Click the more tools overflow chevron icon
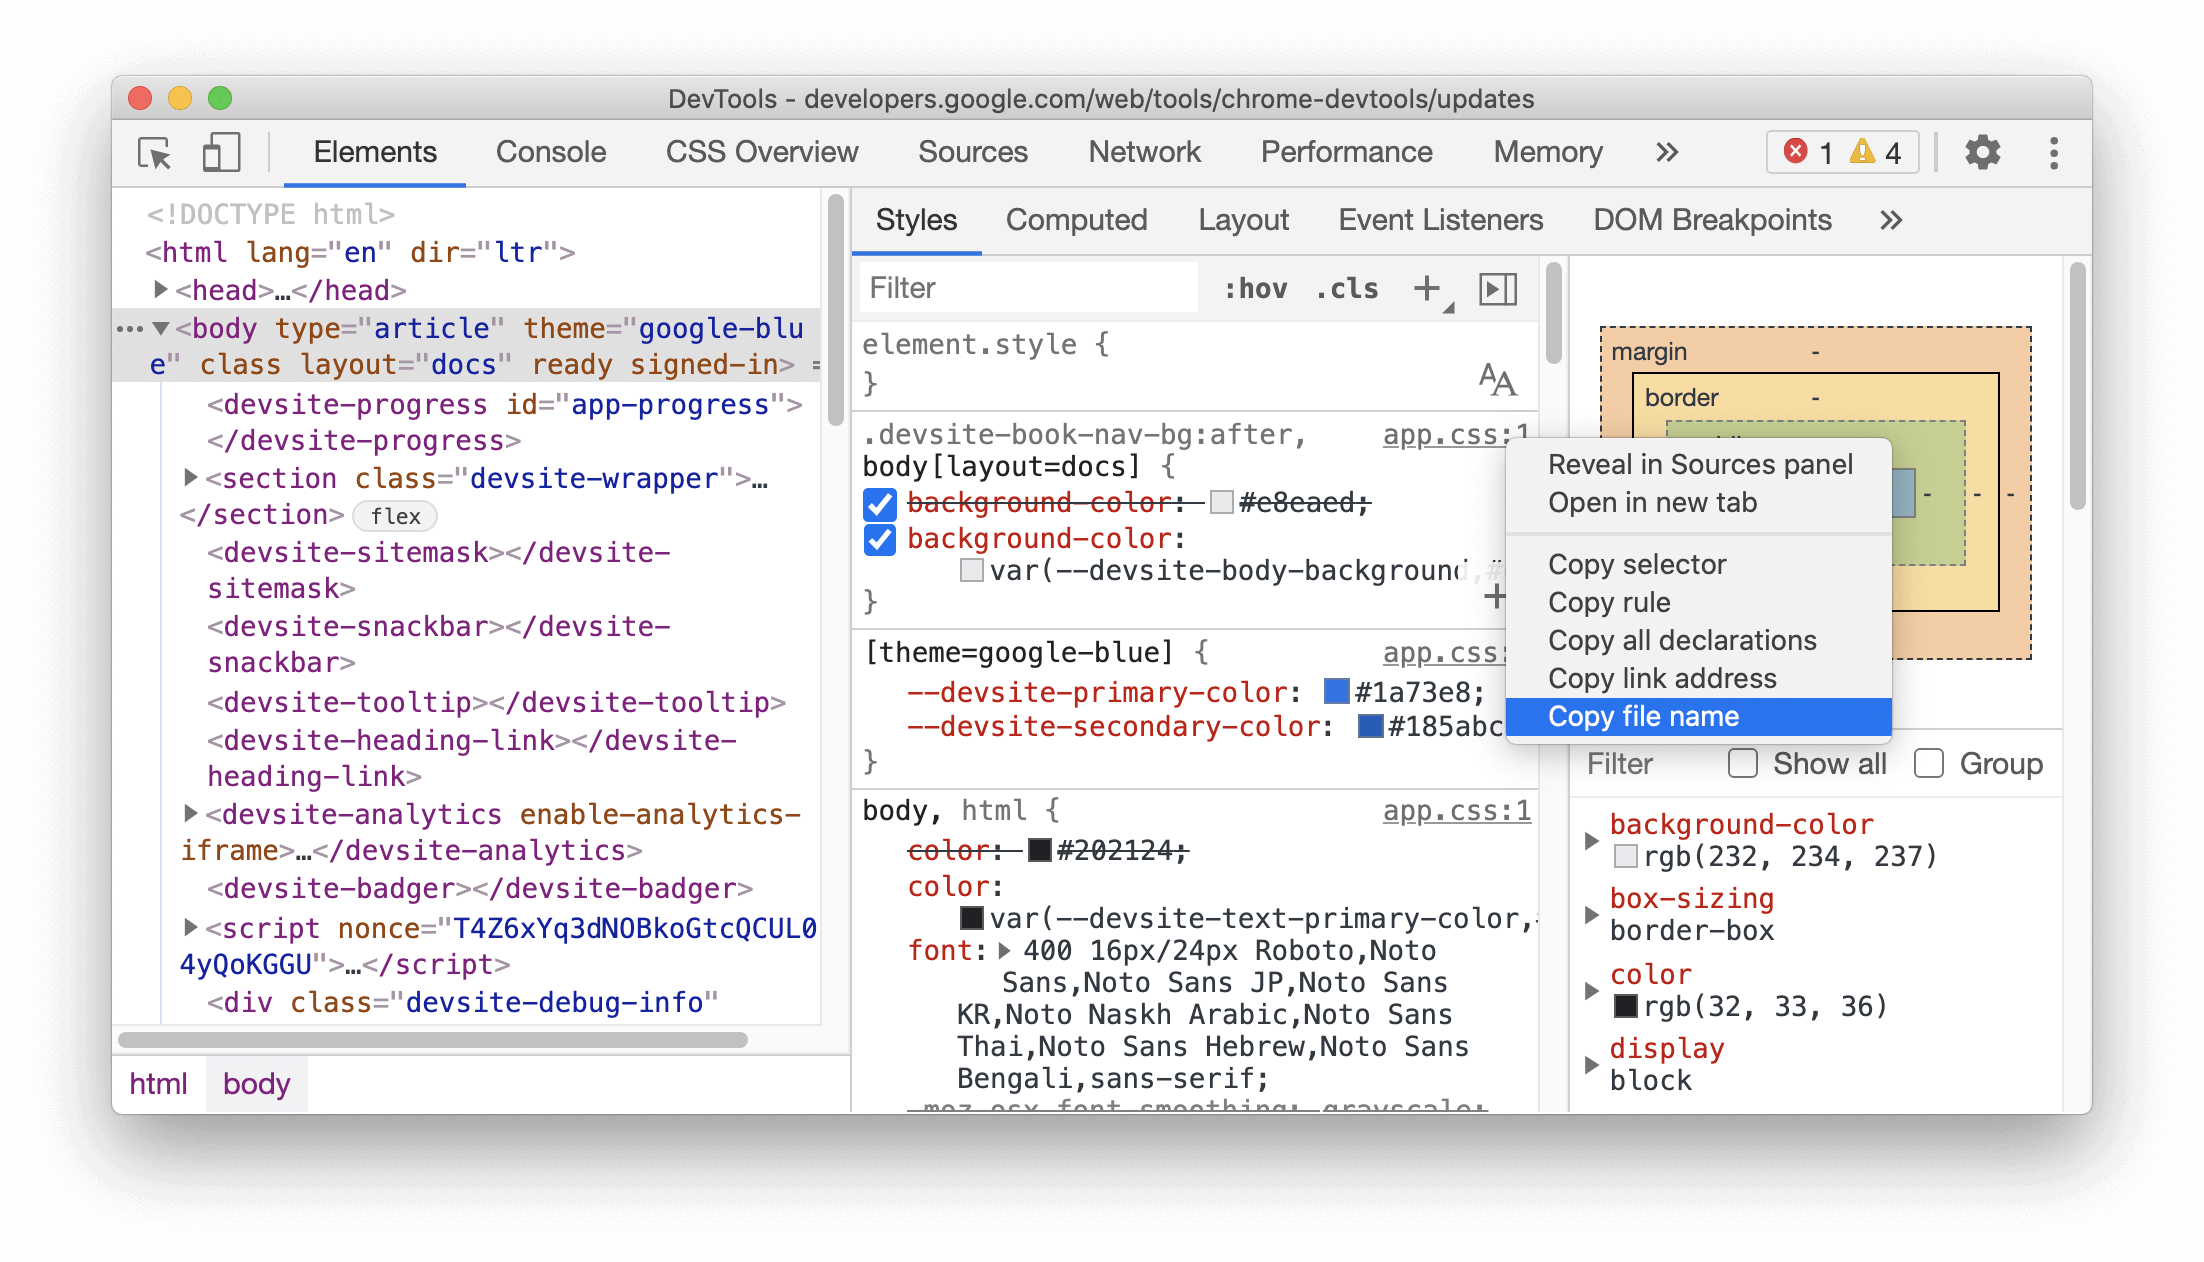The height and width of the screenshot is (1262, 2204). click(1665, 154)
